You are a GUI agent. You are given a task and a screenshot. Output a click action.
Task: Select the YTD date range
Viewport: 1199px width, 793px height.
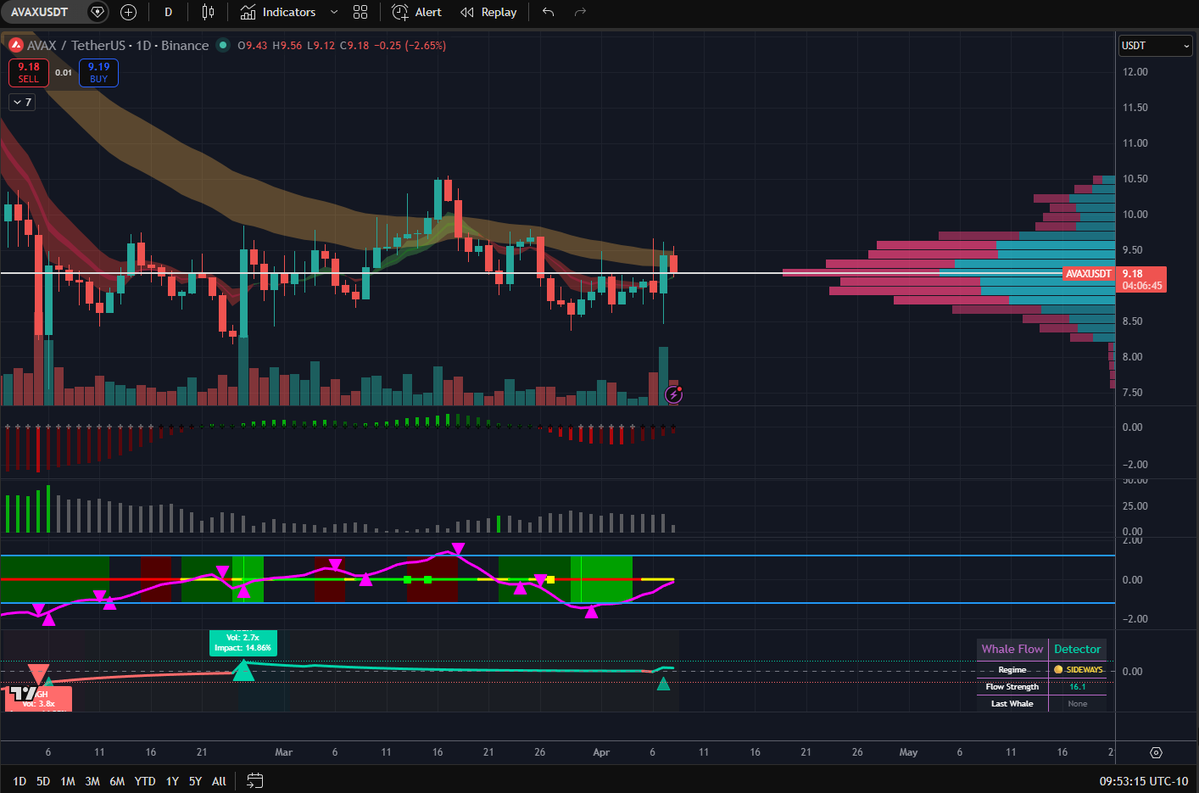point(145,781)
